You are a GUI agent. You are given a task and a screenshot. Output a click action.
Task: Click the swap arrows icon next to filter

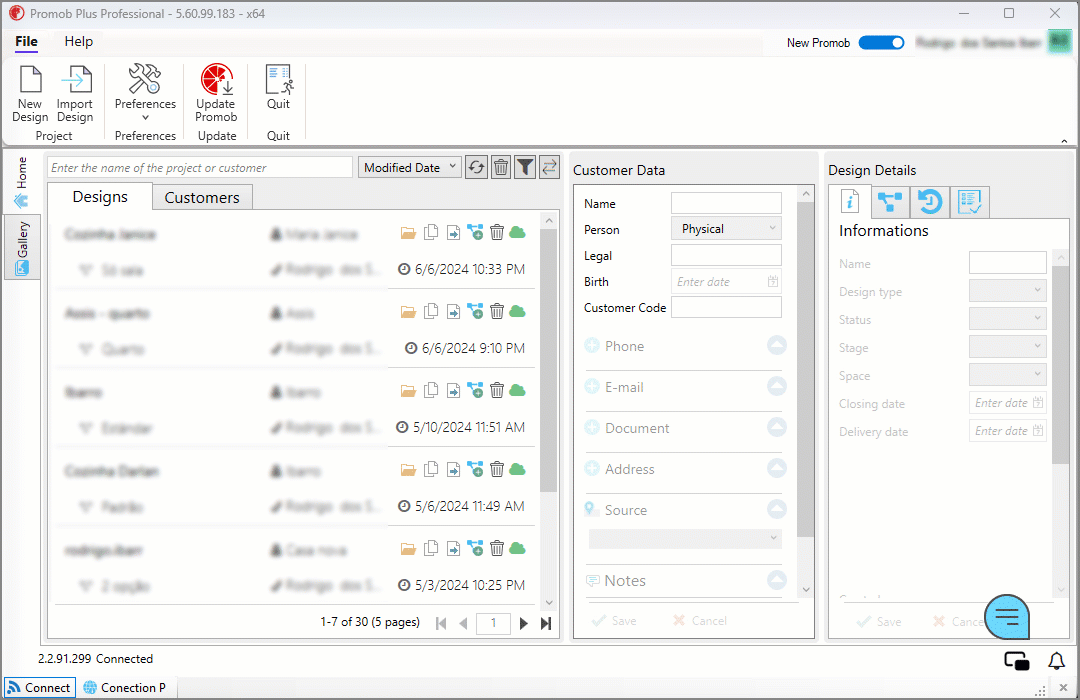click(x=549, y=167)
